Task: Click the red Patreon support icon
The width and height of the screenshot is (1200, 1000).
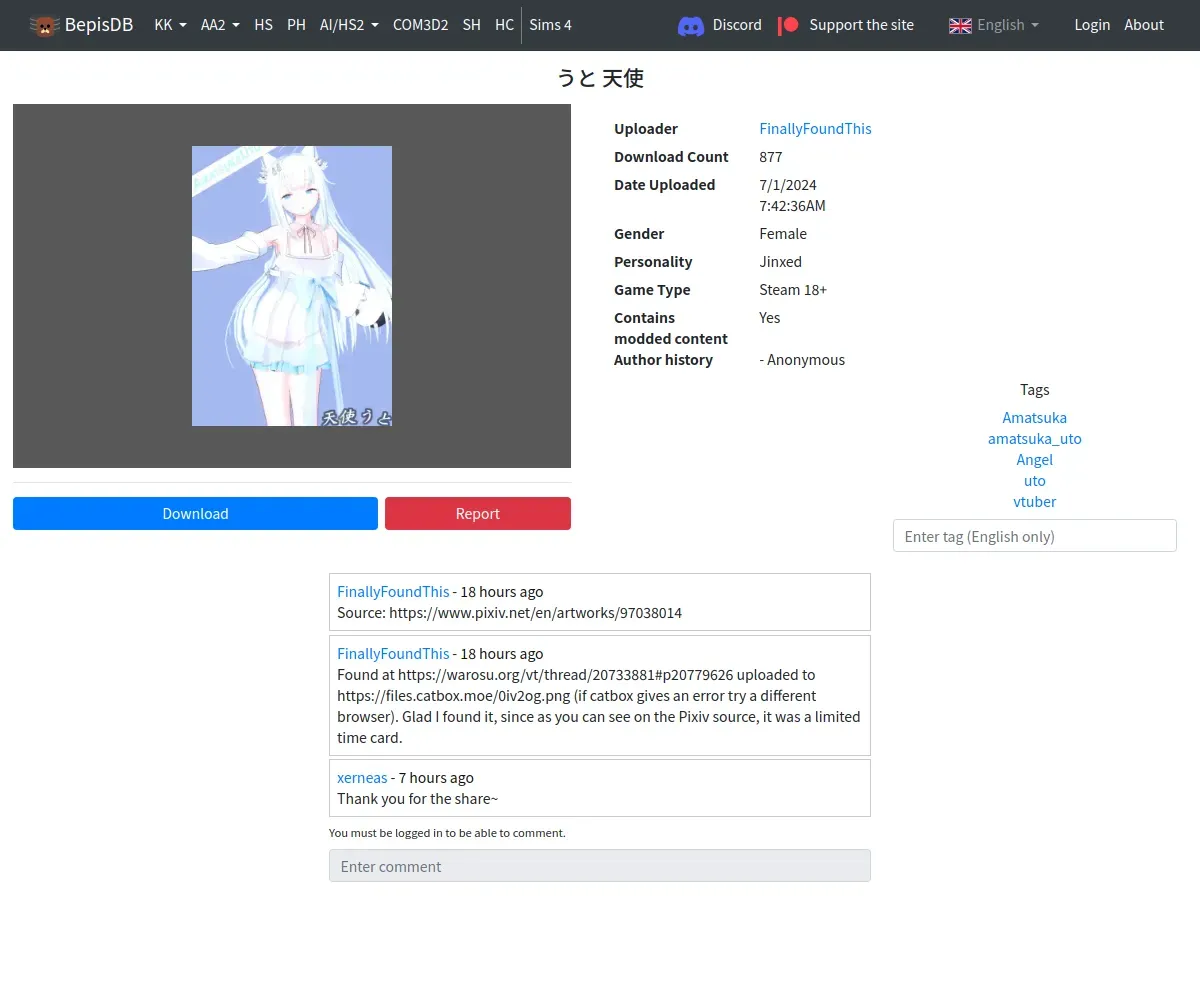Action: tap(789, 25)
